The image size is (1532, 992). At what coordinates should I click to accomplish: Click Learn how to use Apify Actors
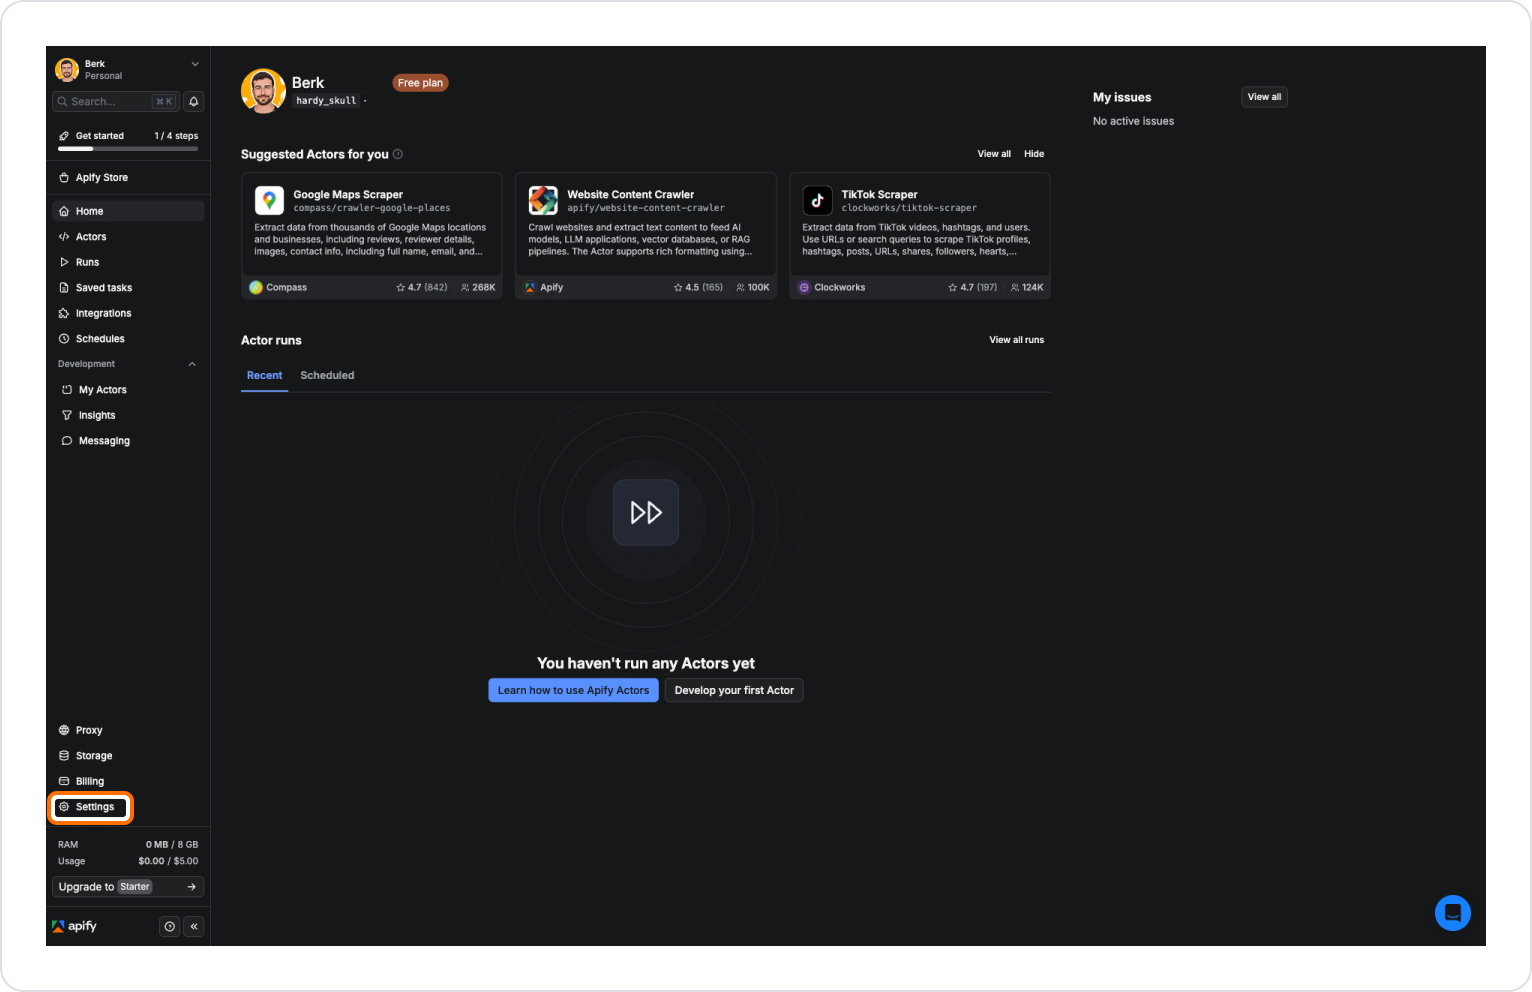coord(573,690)
